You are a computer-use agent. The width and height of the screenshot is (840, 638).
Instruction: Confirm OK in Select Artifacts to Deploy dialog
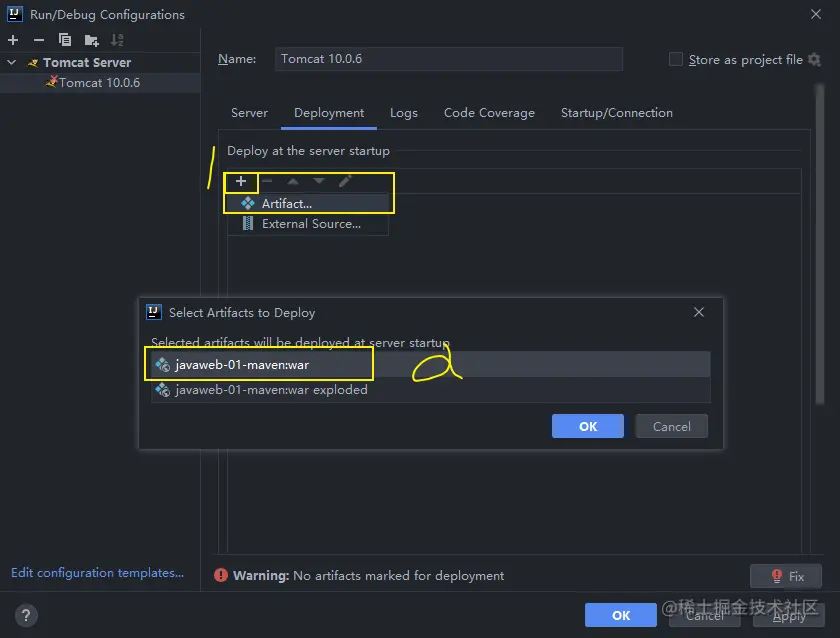588,426
